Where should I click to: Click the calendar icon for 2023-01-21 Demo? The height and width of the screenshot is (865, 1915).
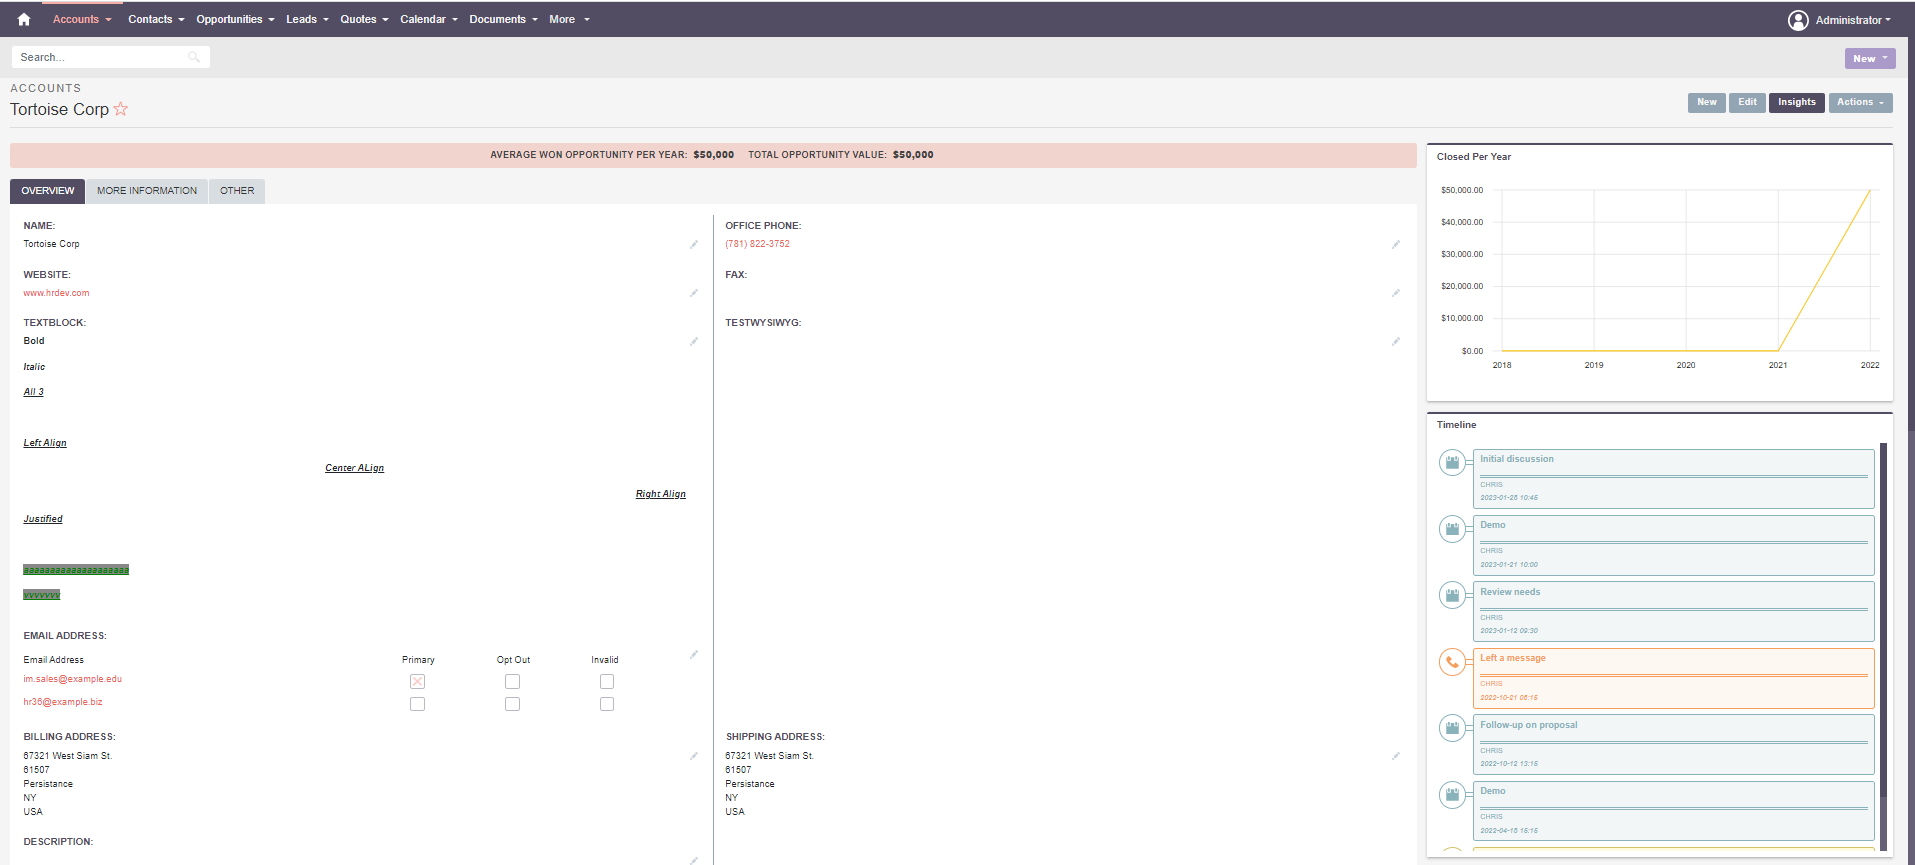[x=1452, y=528]
